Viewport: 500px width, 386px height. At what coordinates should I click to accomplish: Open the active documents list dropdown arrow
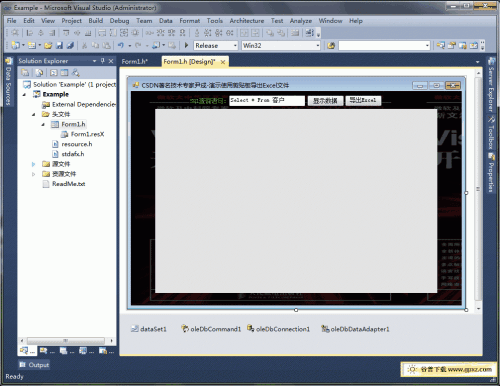coord(477,62)
